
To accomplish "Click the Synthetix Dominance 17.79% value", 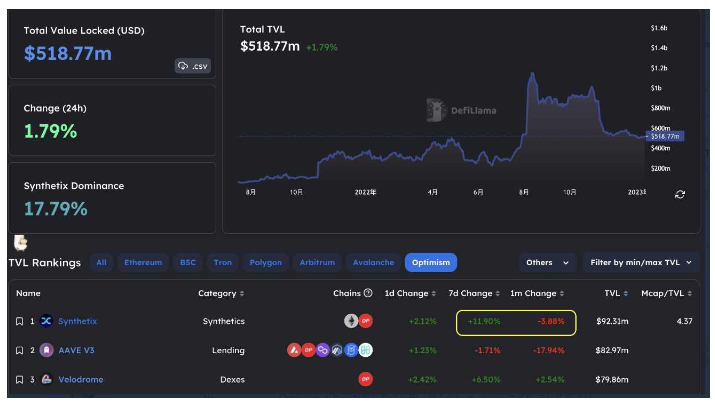I will (56, 209).
